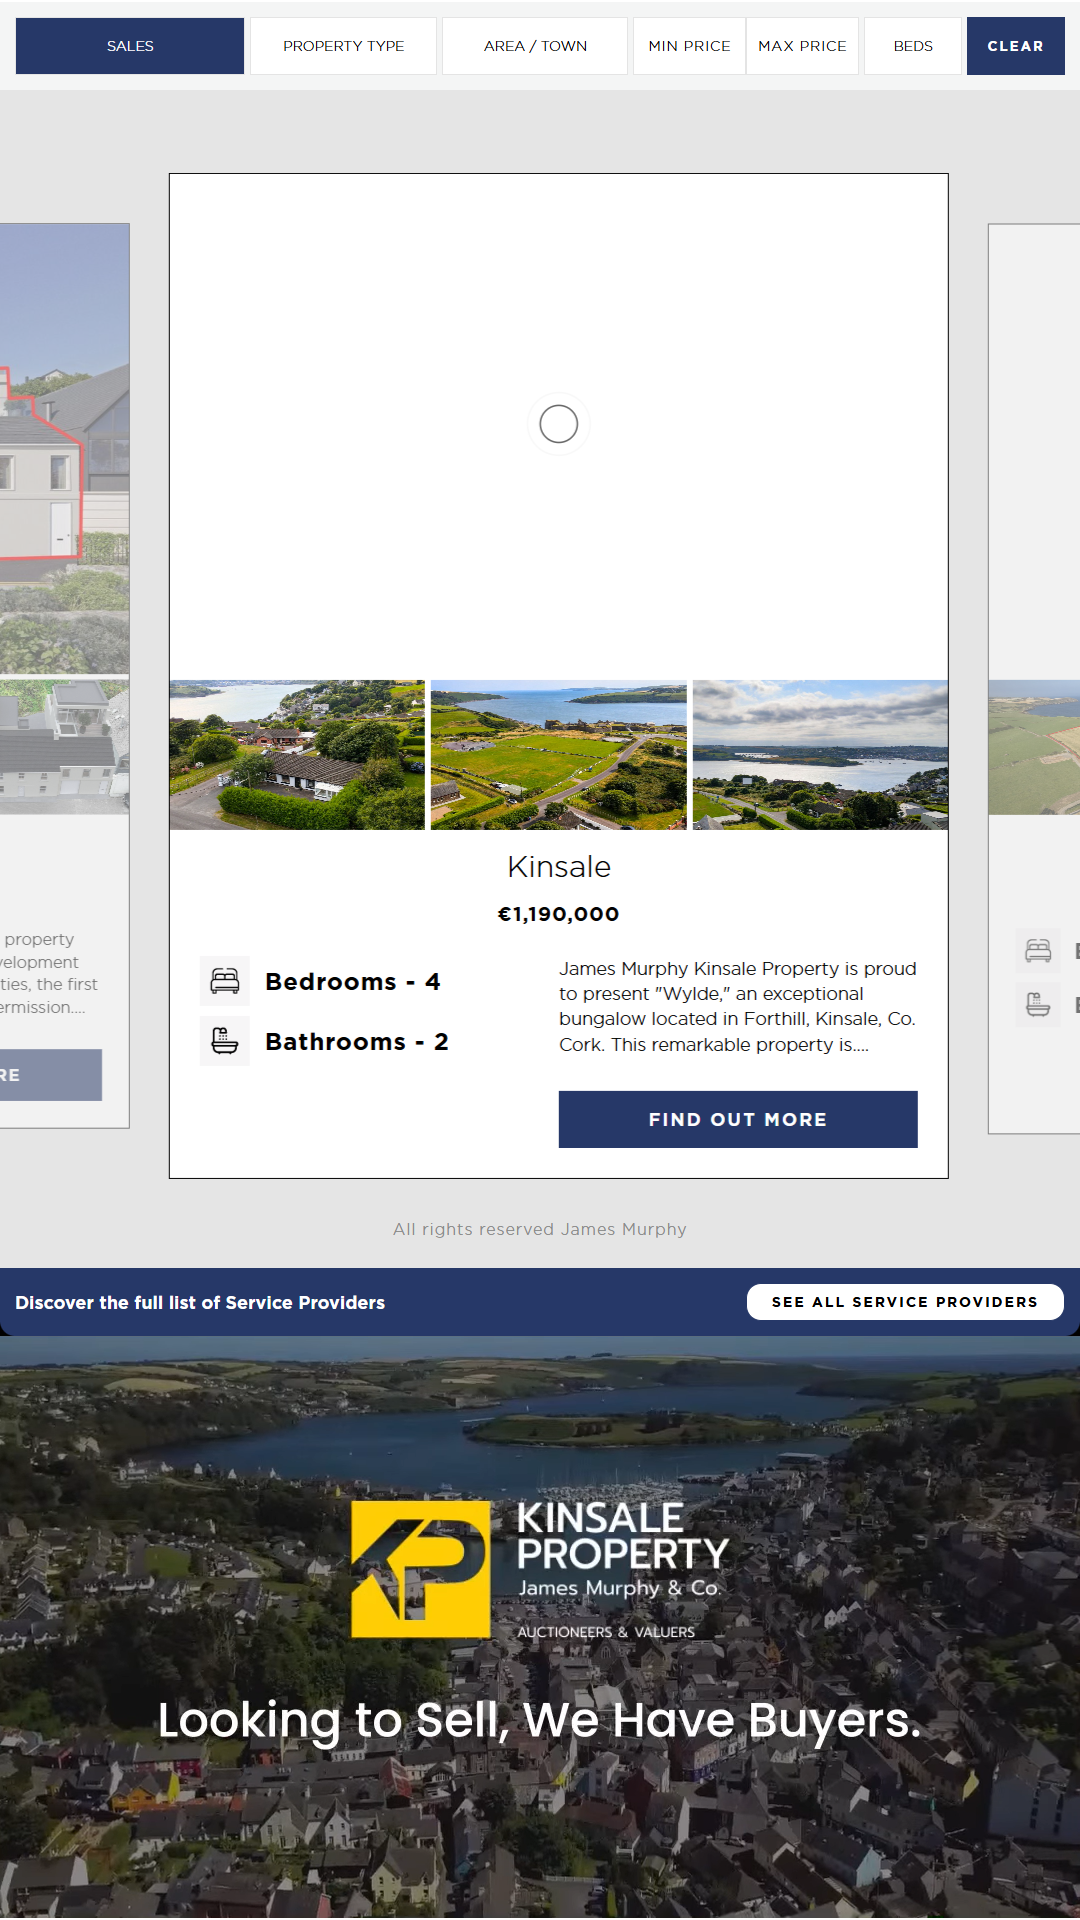1080x1920 pixels.
Task: Click the bed icon on the next property card
Action: [1038, 950]
